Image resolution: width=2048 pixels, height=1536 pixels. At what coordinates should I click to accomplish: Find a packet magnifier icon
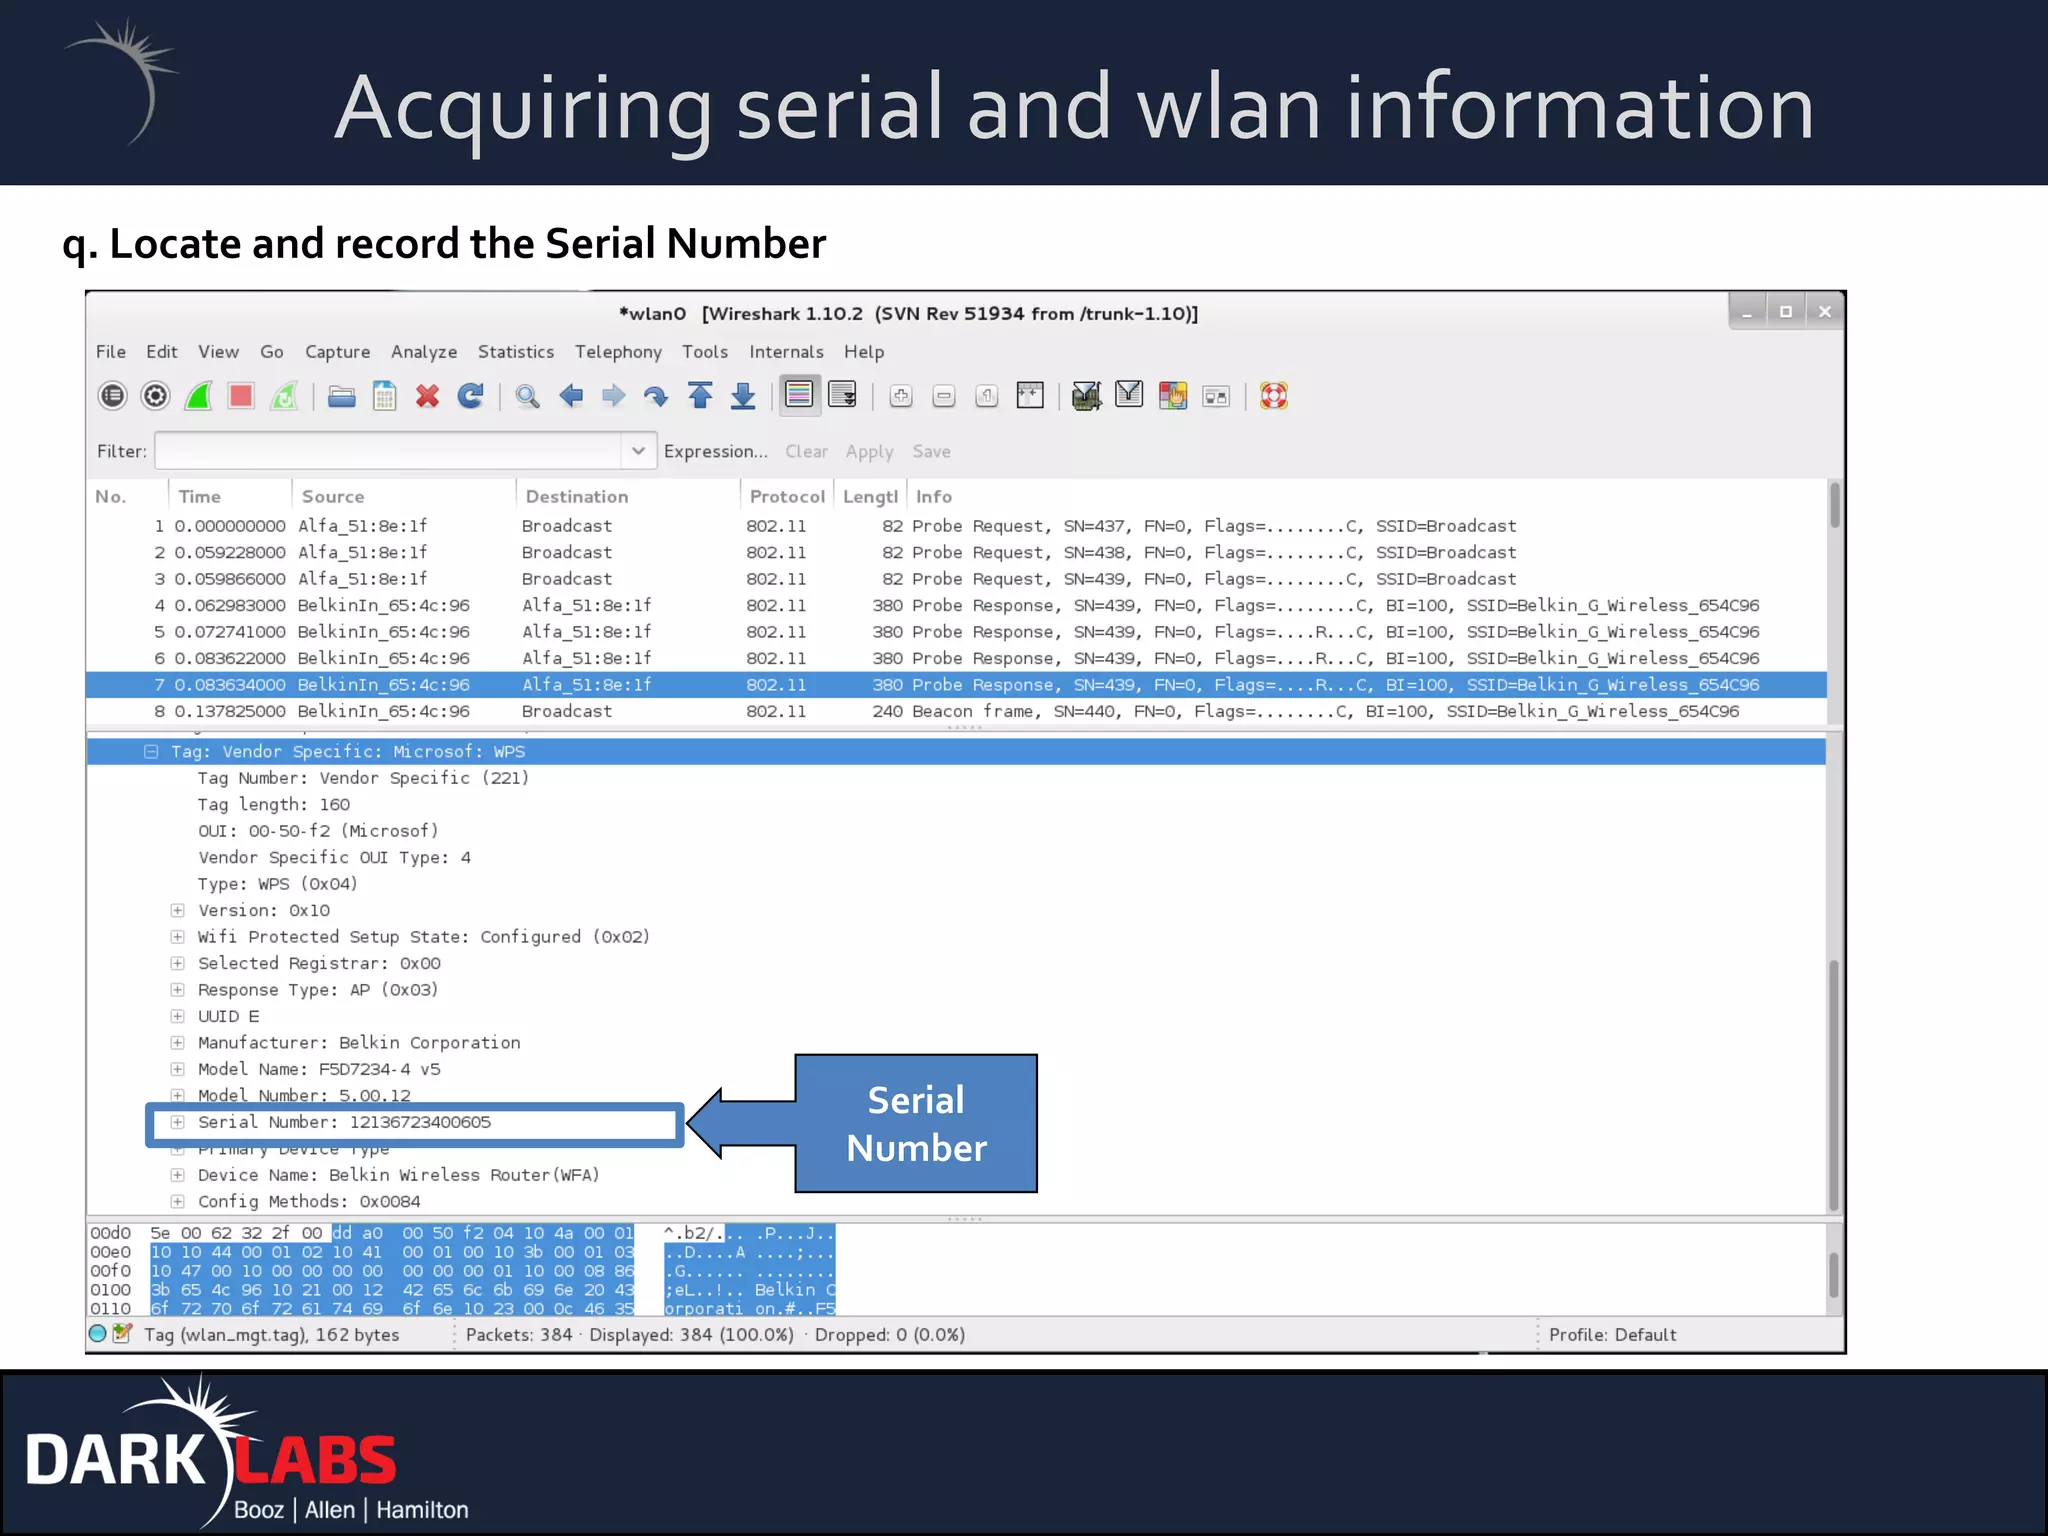(x=527, y=396)
